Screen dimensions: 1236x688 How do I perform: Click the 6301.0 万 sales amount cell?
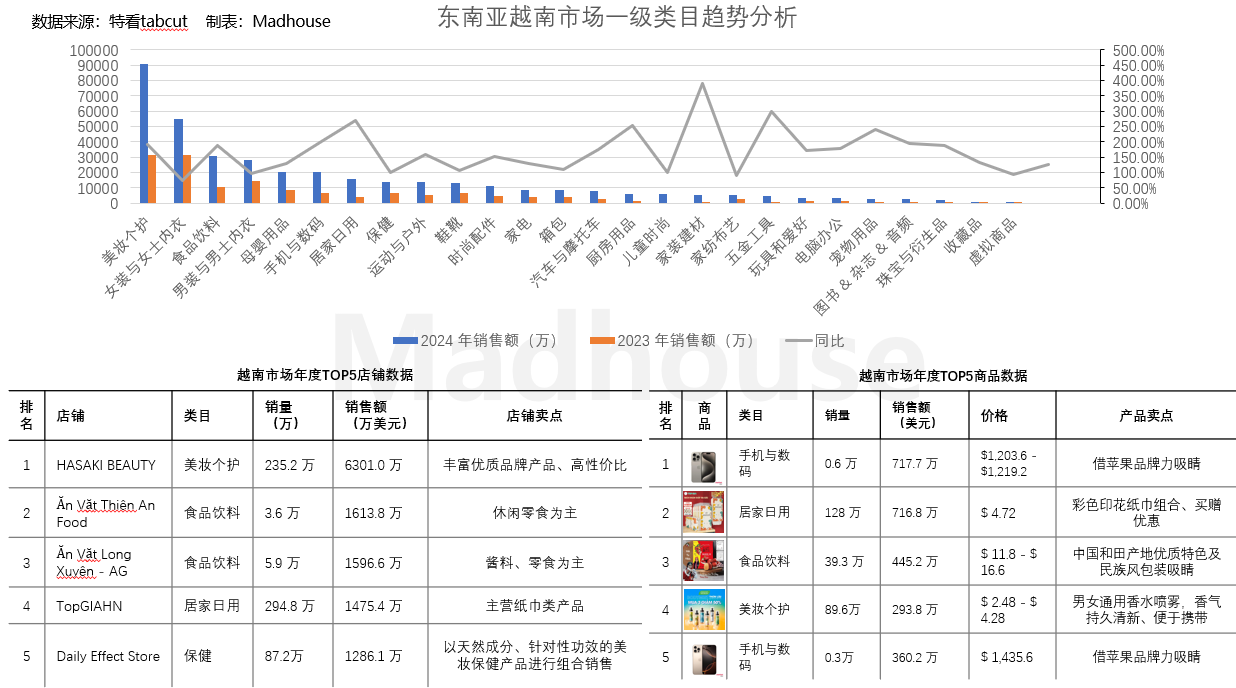point(373,464)
